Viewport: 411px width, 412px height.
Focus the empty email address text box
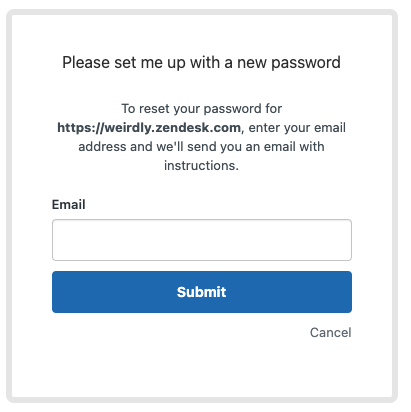tap(202, 240)
